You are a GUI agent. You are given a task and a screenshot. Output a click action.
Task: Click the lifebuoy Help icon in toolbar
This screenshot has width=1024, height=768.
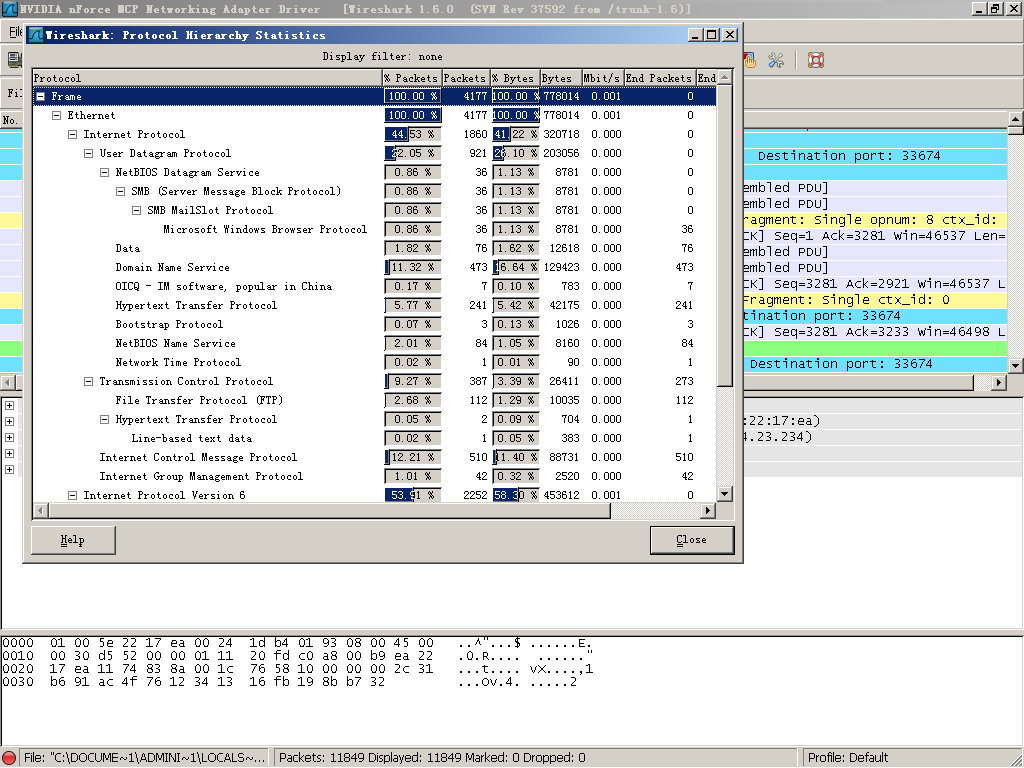(x=815, y=60)
